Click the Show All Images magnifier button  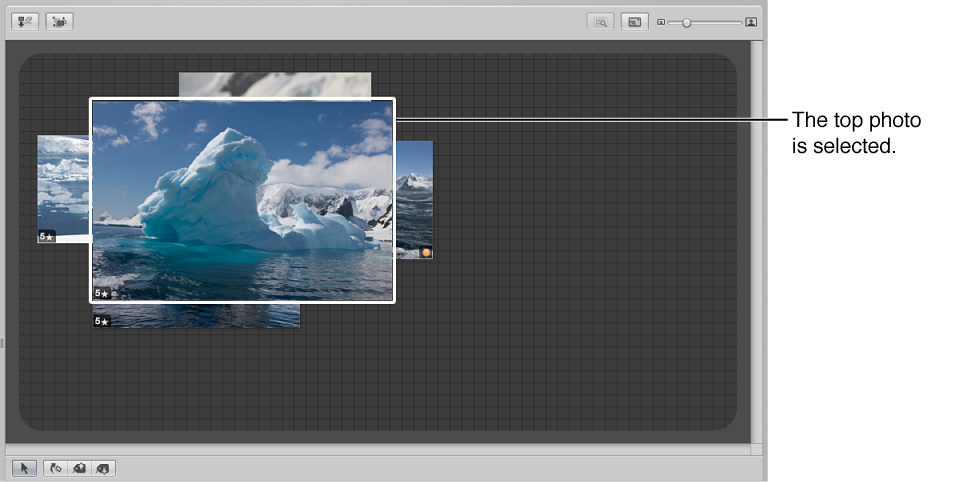click(600, 22)
